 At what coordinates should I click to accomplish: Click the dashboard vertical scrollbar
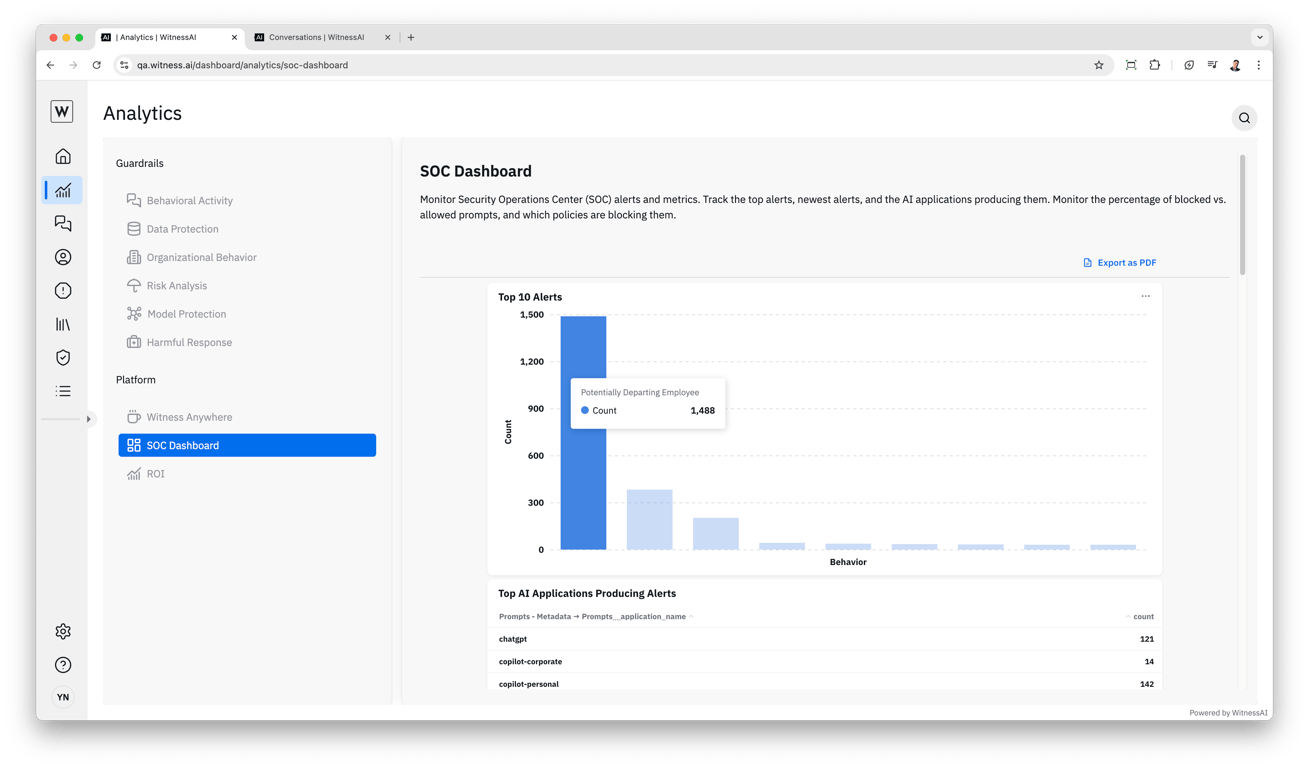click(1243, 214)
